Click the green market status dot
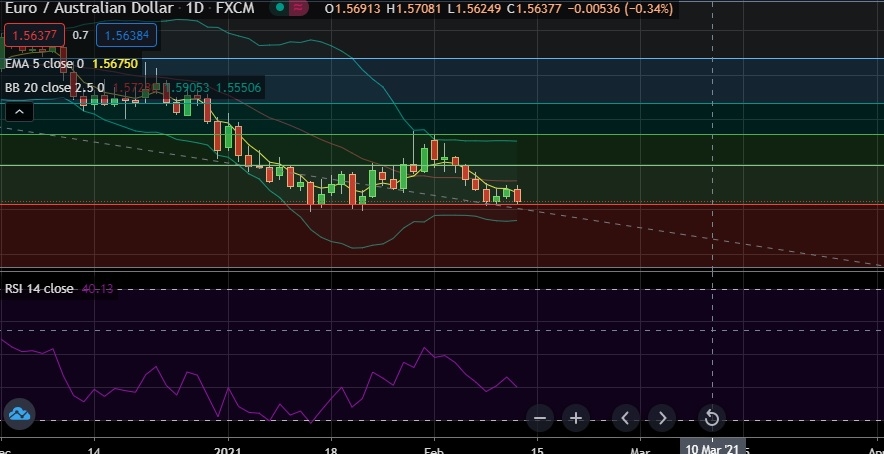The width and height of the screenshot is (884, 454). [x=280, y=9]
